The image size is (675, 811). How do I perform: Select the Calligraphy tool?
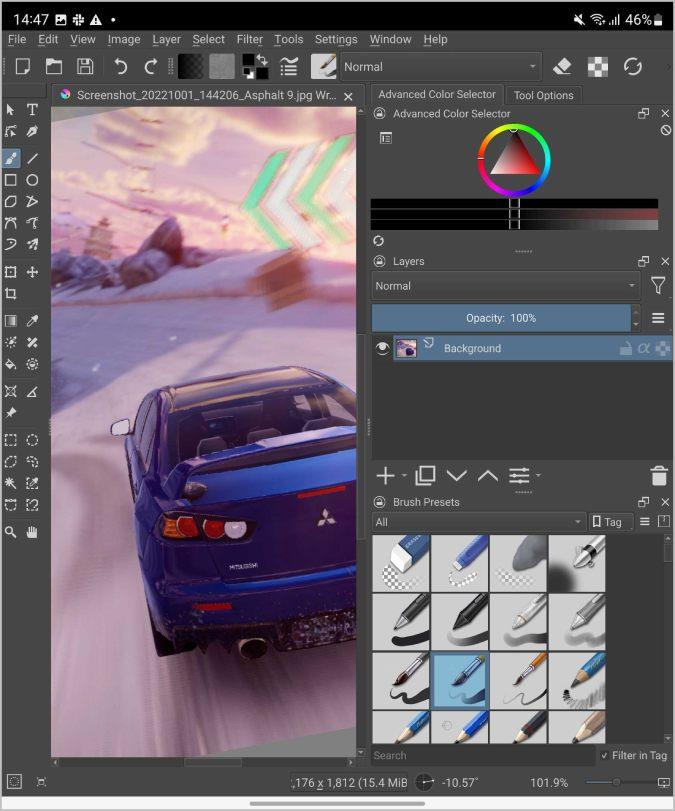click(32, 131)
